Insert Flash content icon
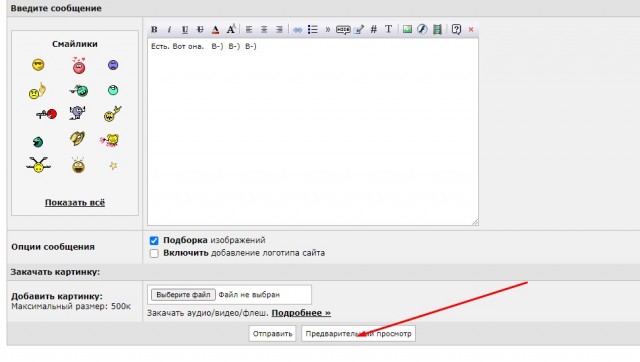The image size is (640, 362). 422,29
